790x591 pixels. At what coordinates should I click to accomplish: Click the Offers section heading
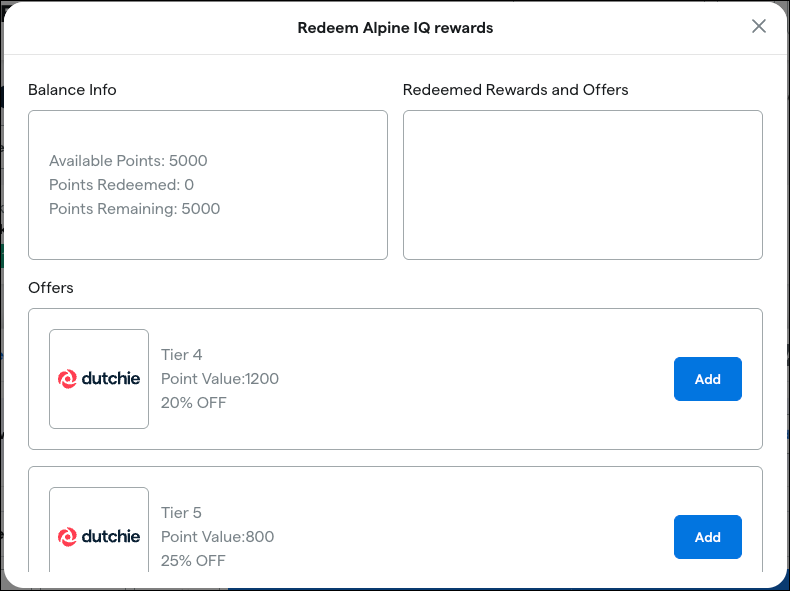tap(51, 288)
